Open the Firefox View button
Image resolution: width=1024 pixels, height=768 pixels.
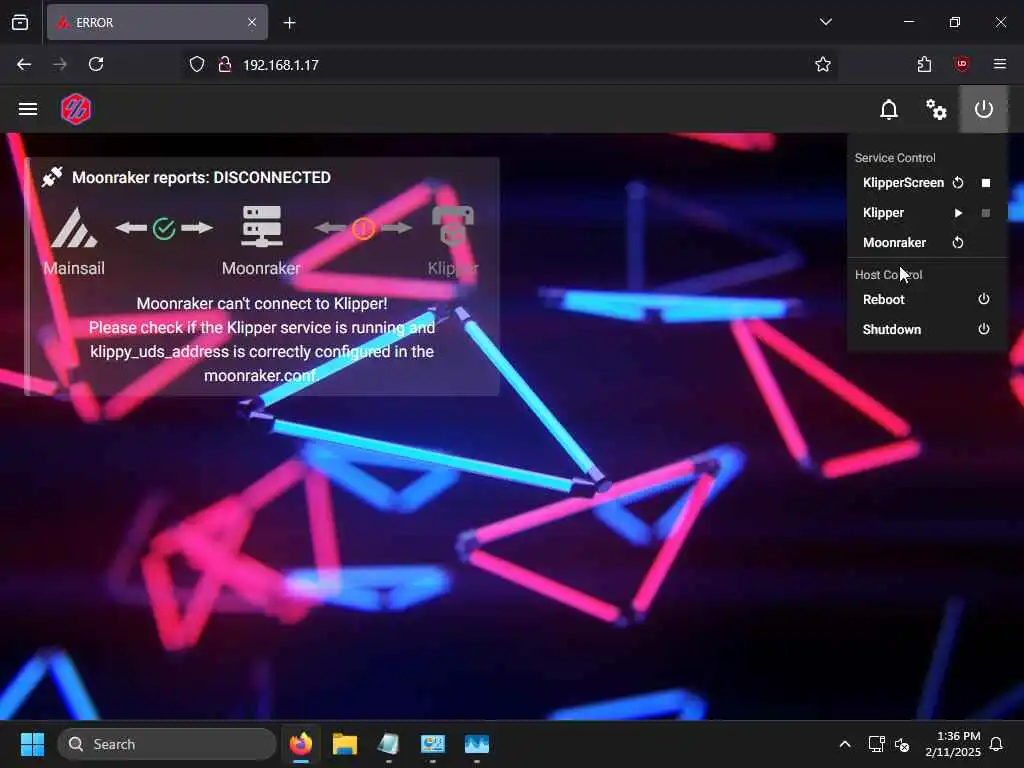tap(20, 23)
